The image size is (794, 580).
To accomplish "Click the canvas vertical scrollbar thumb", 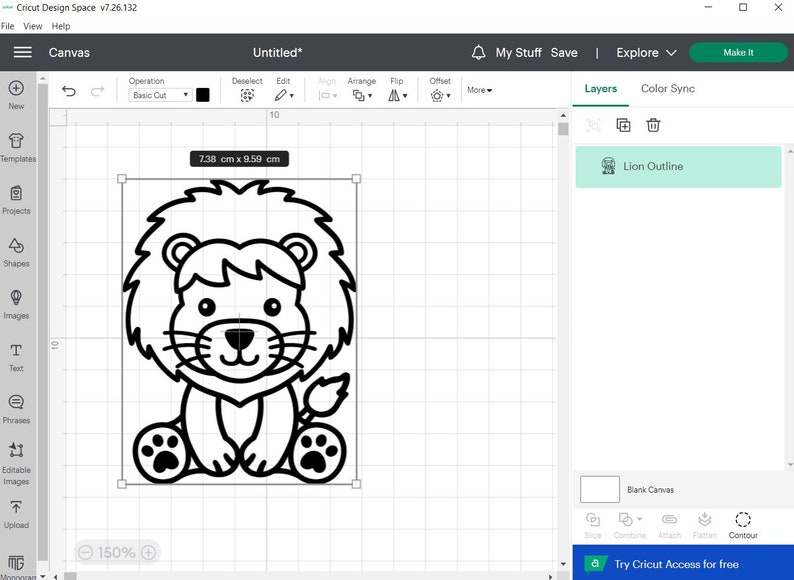I will pos(563,129).
